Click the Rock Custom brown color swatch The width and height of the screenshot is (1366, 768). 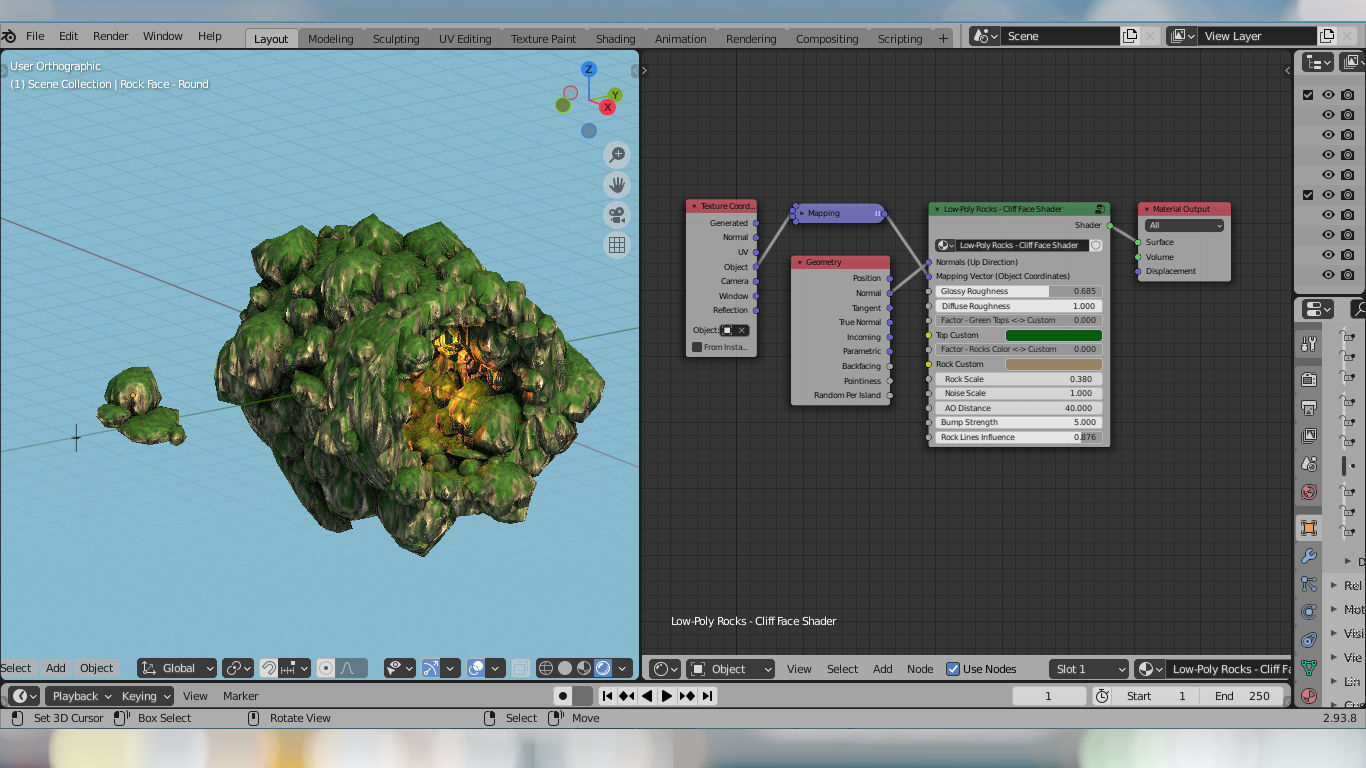tap(1053, 364)
